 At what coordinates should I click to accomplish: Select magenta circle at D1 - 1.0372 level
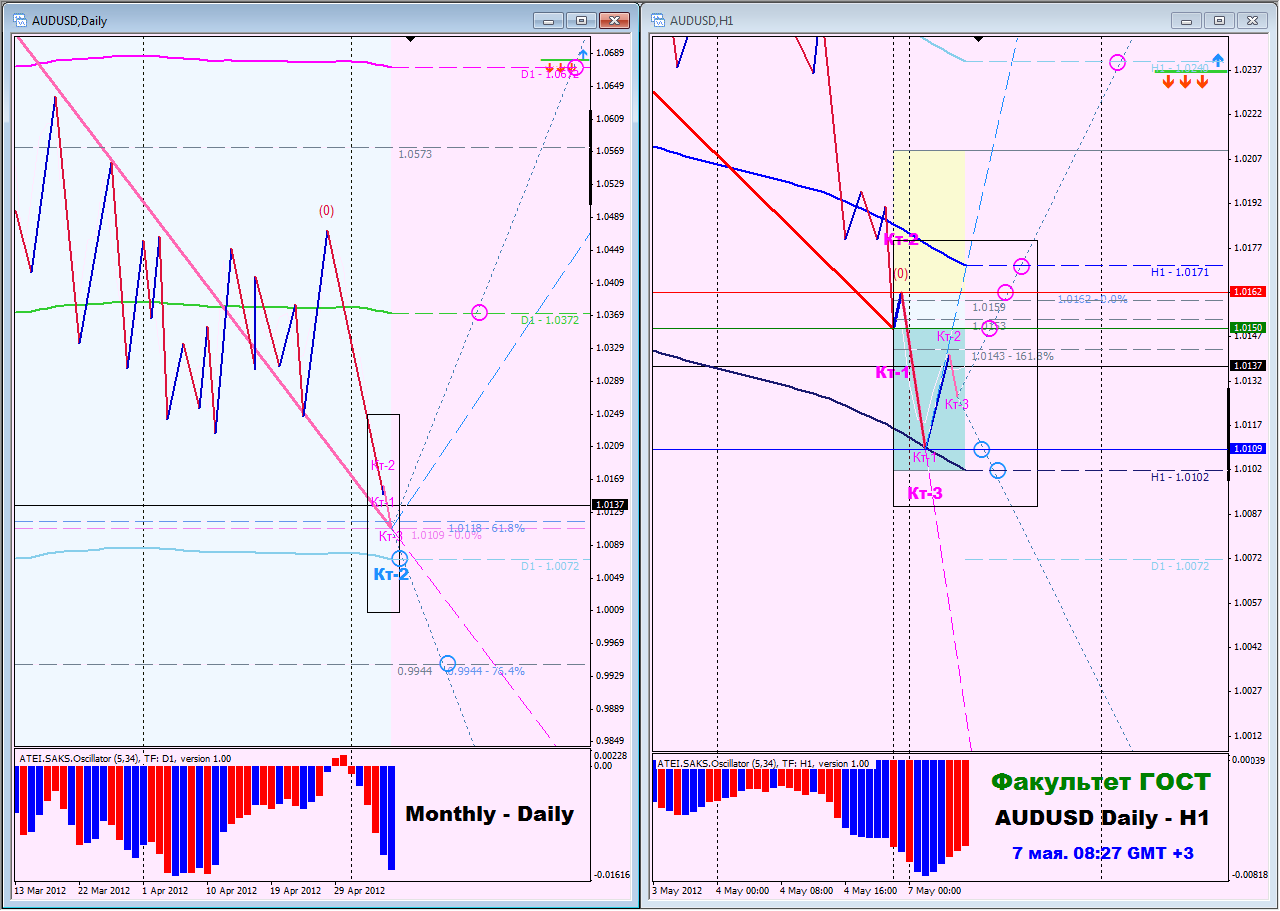click(x=479, y=313)
